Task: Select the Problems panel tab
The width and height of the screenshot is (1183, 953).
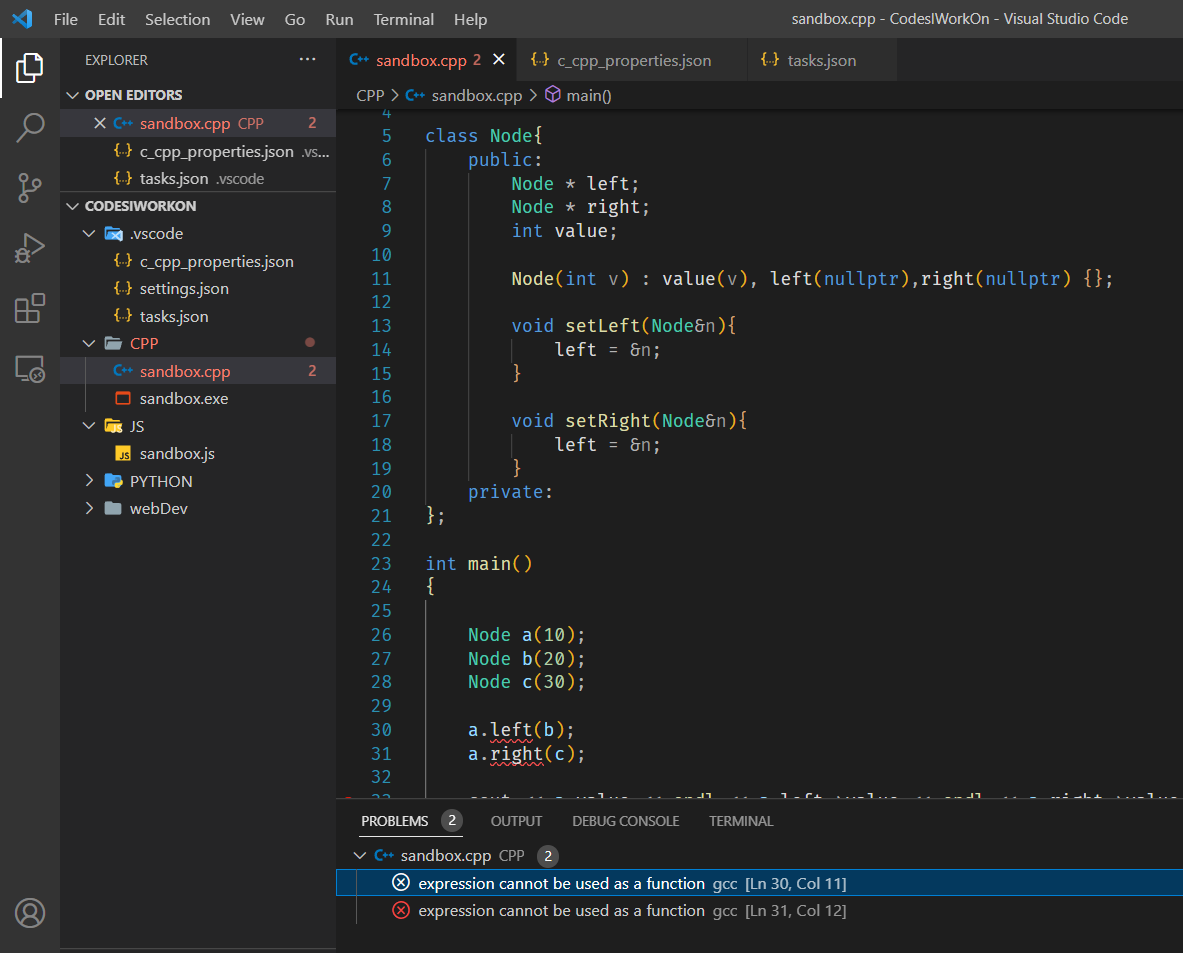Action: 411,821
